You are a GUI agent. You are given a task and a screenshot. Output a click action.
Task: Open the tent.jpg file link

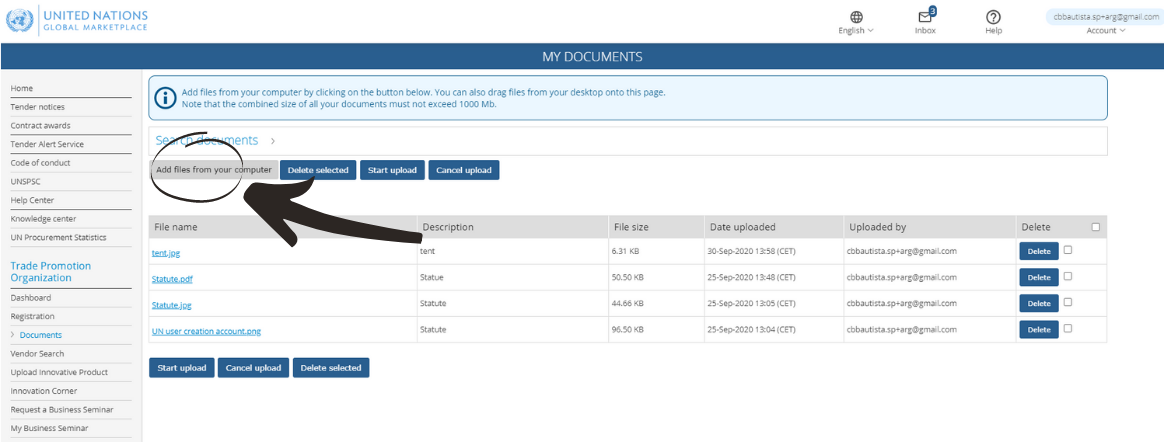point(166,253)
